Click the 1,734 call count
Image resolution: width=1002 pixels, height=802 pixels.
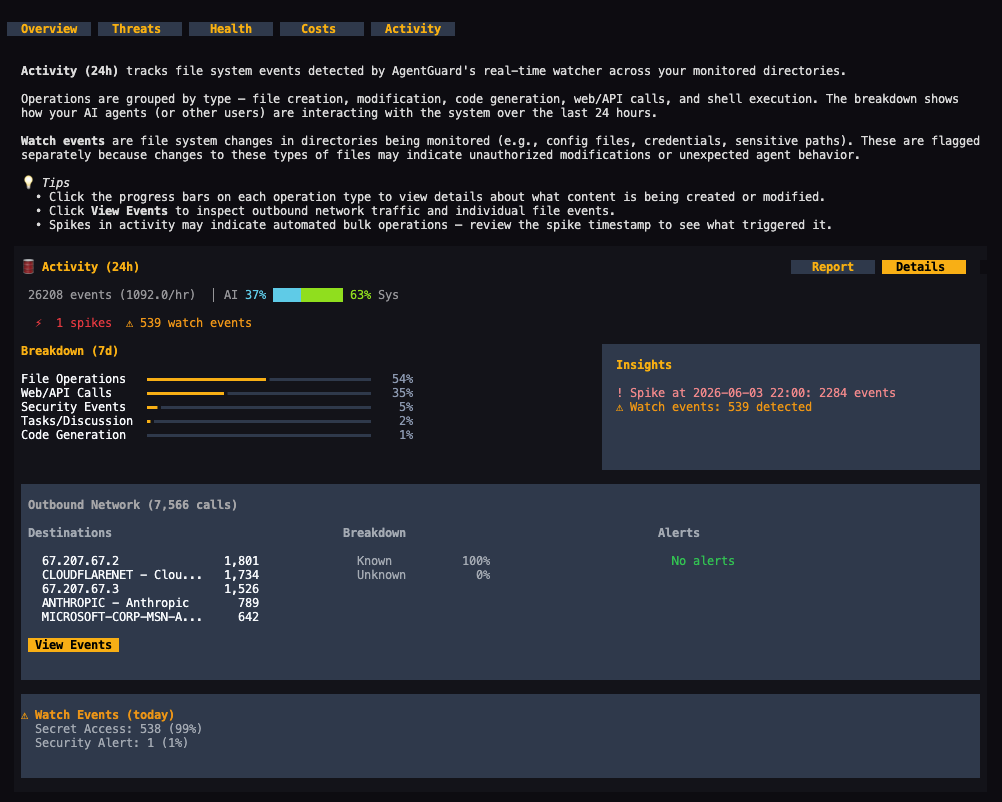[242, 575]
